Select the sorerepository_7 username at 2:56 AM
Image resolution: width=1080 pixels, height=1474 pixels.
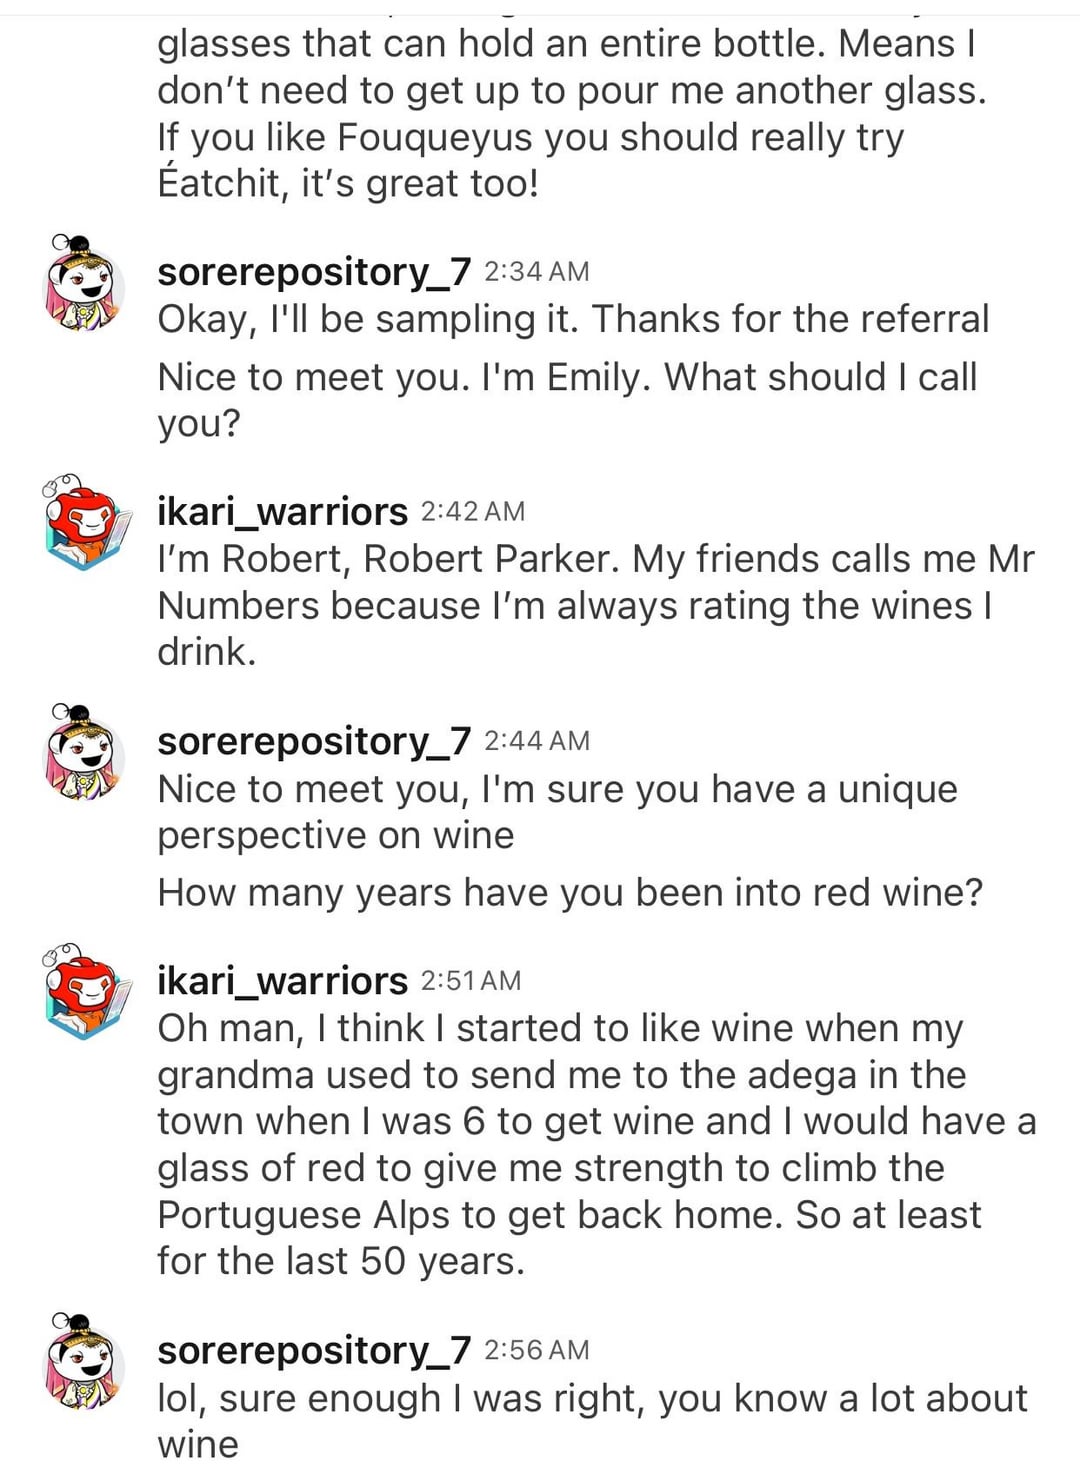point(314,1351)
